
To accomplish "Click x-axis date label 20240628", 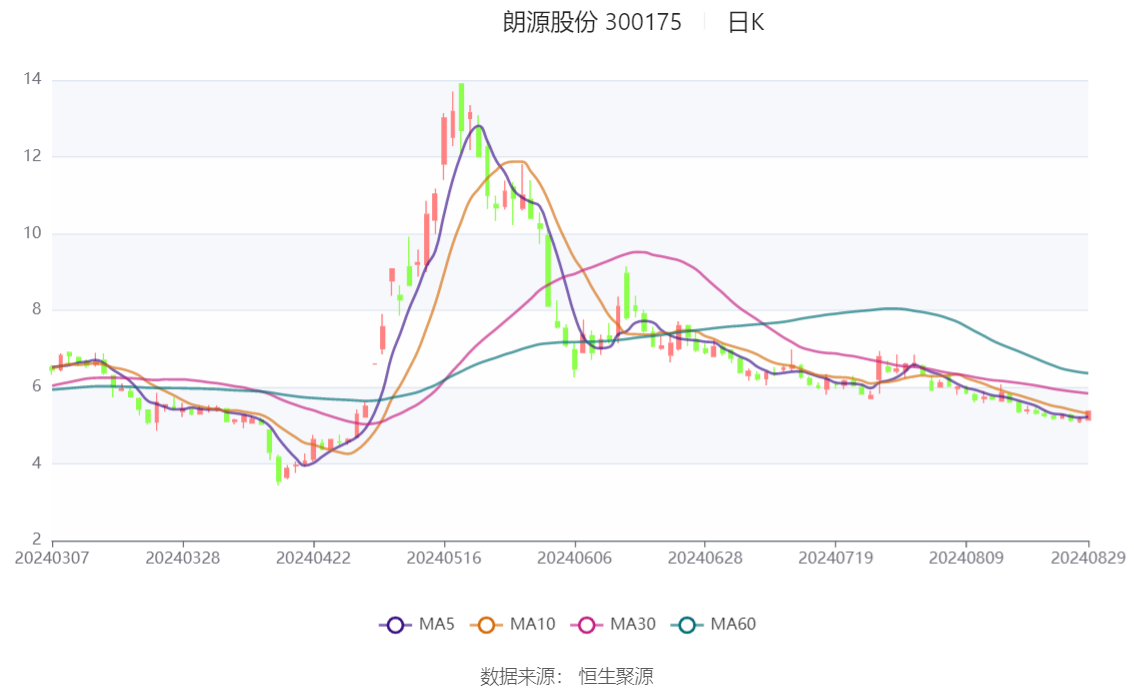I will point(704,558).
